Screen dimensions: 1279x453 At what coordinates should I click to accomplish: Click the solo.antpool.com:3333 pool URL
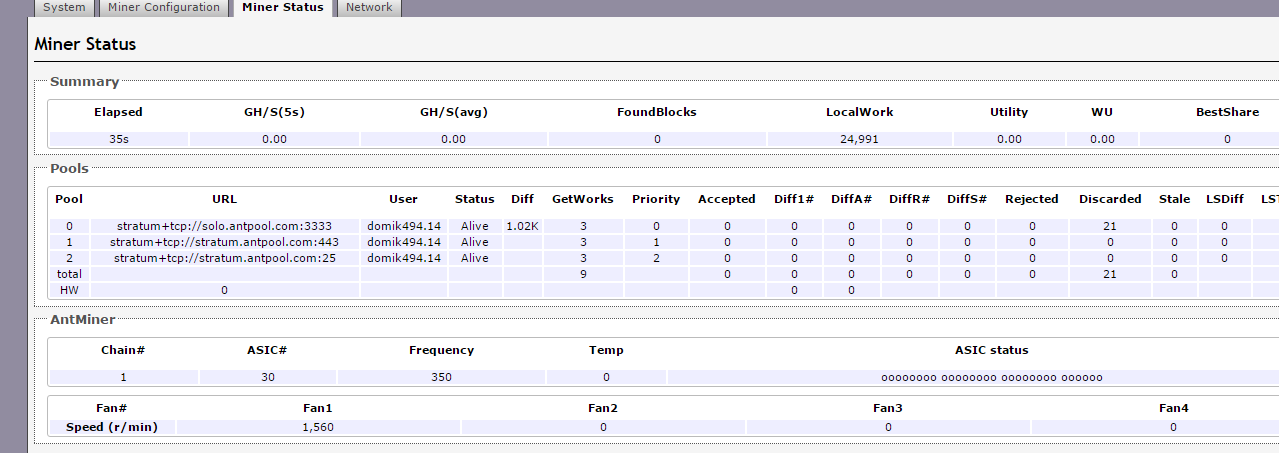[224, 227]
